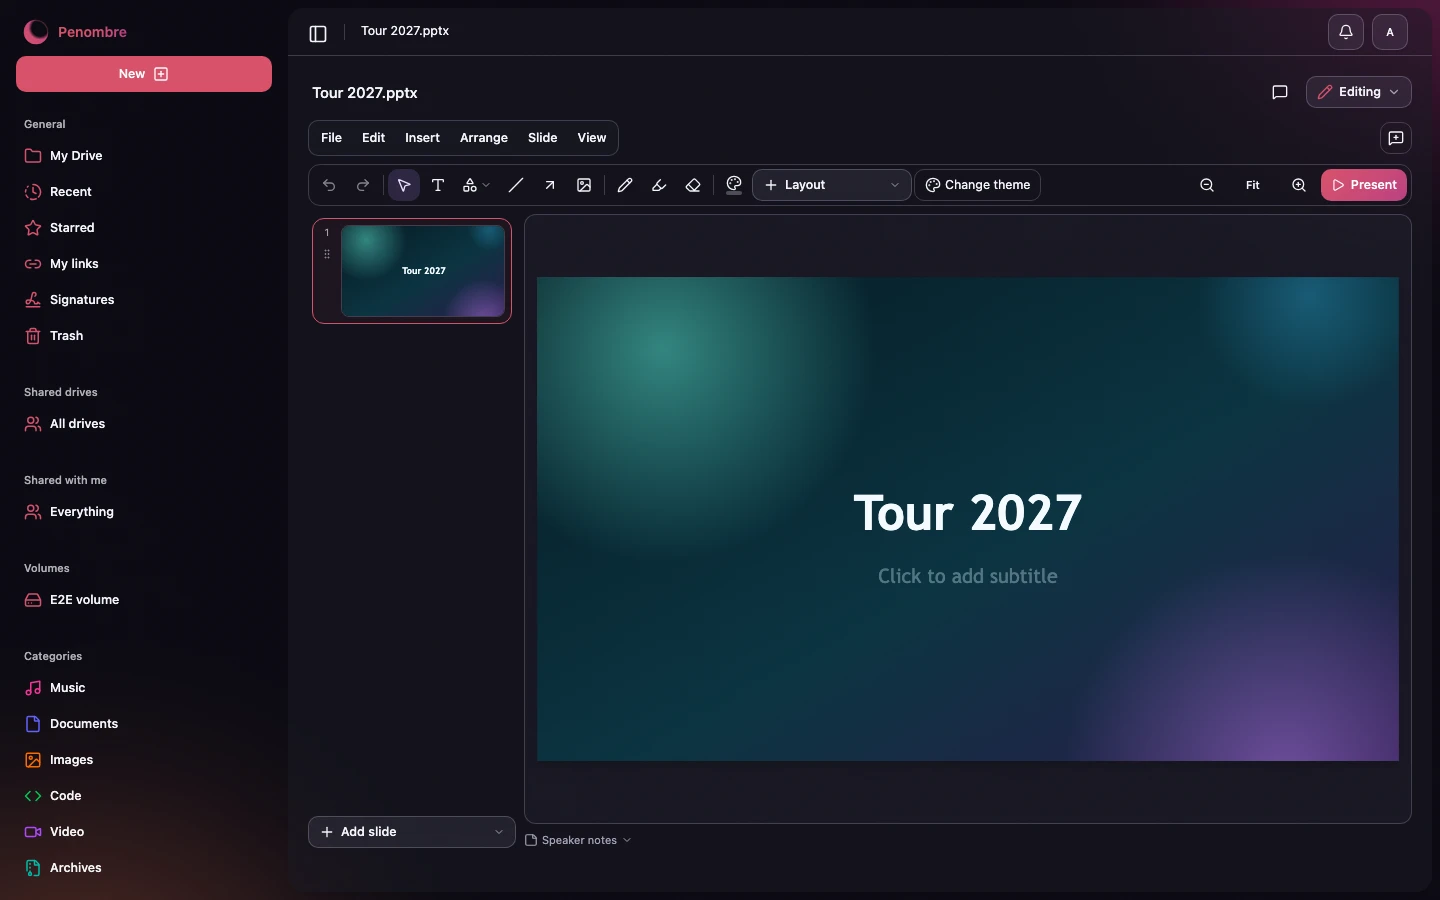Select the pen drawing tool

coord(625,185)
